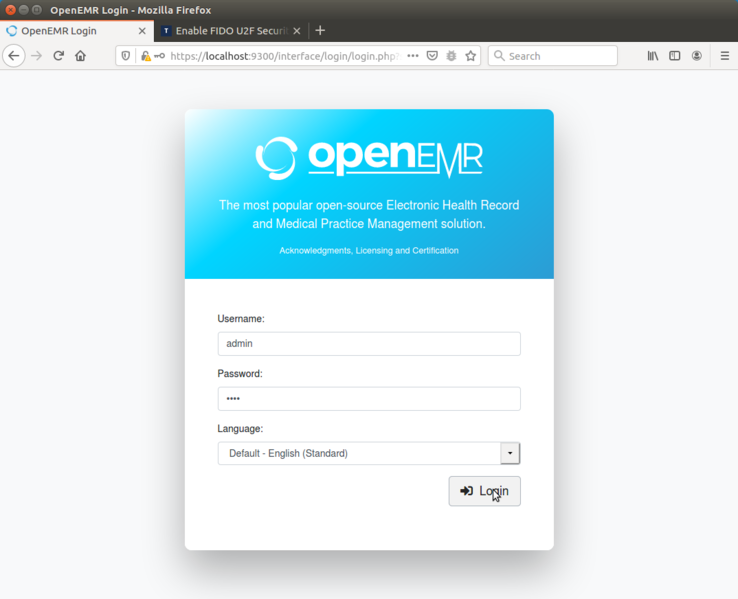Go to the Firefox home page
Image resolution: width=738 pixels, height=599 pixels.
(x=81, y=56)
